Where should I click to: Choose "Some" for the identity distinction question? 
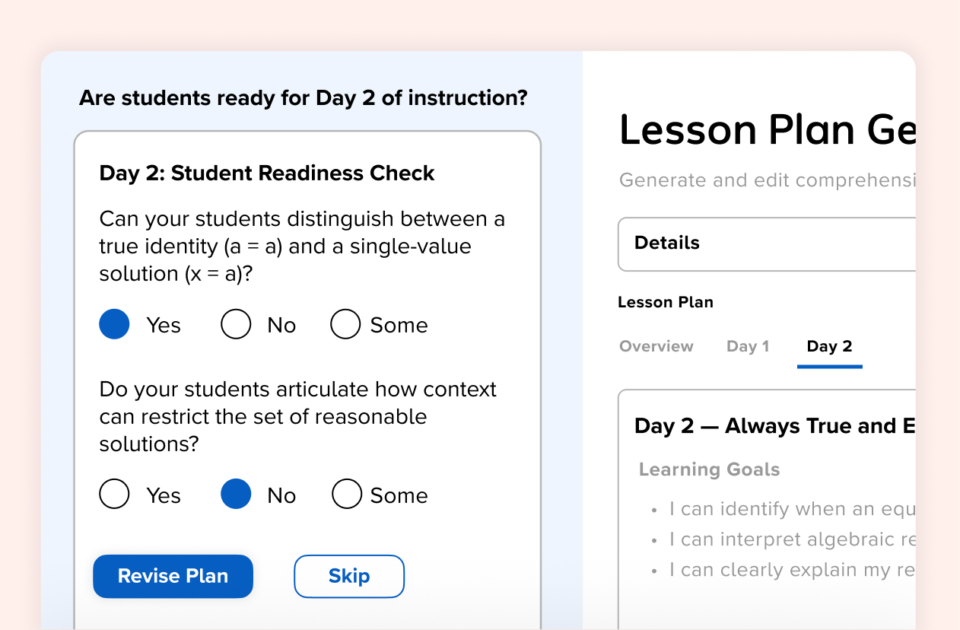345,324
